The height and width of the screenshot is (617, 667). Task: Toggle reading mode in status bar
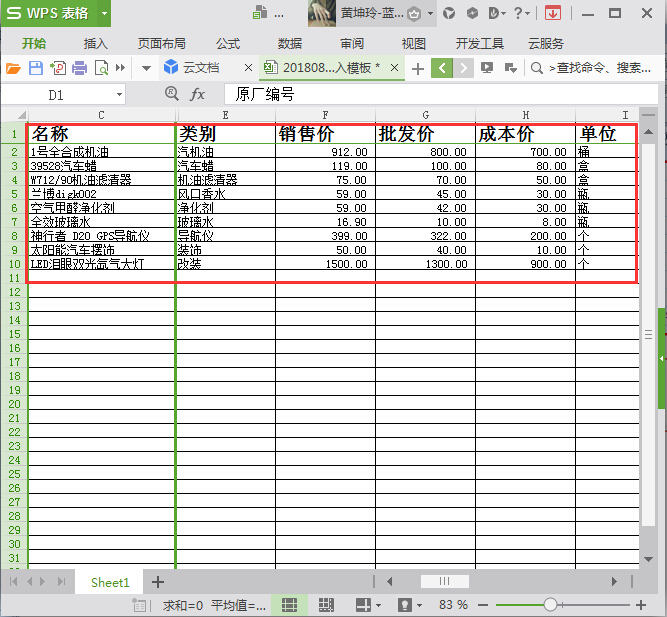tap(364, 605)
